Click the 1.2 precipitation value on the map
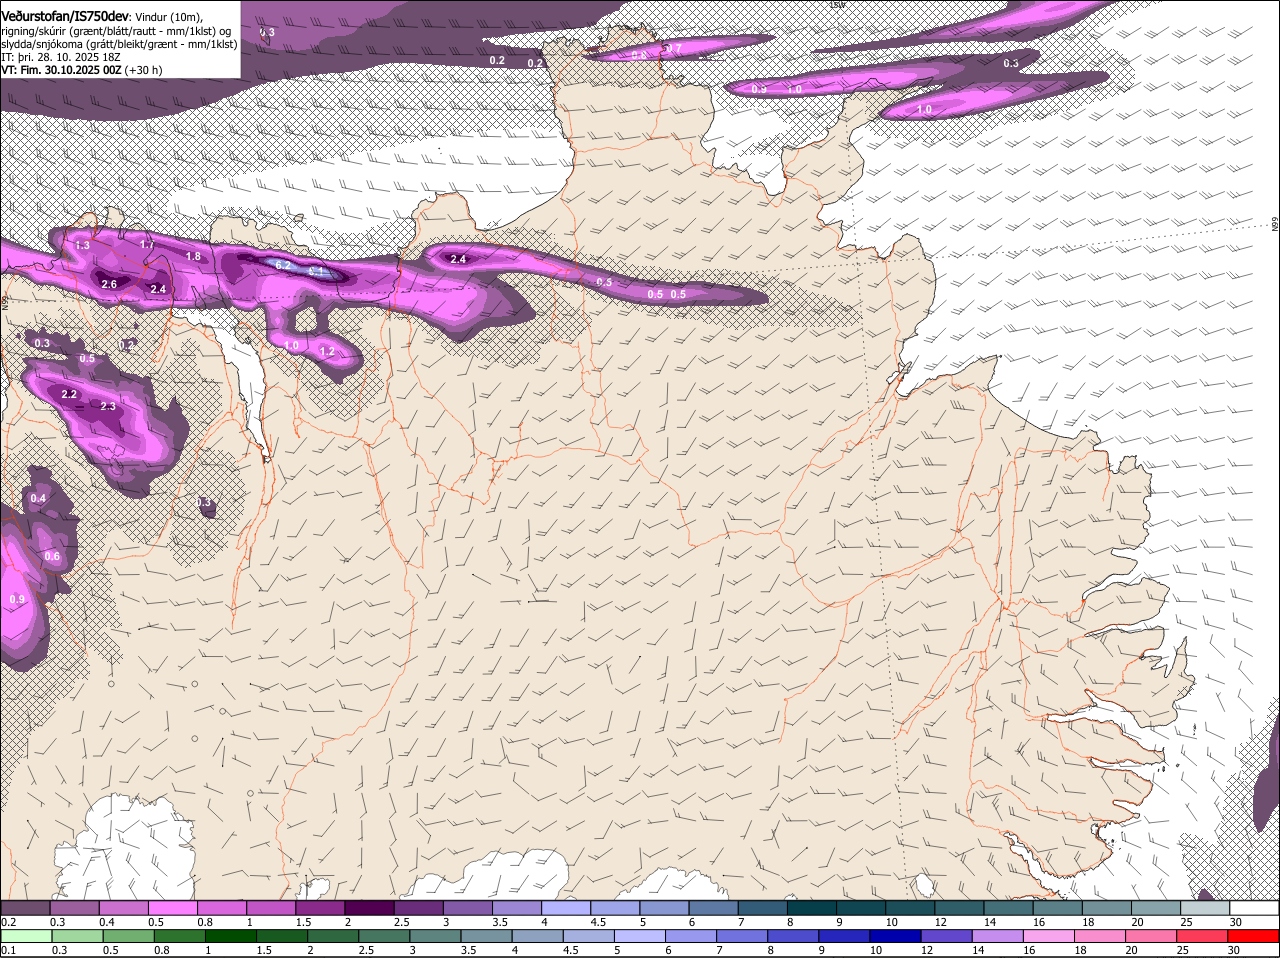 (x=327, y=351)
